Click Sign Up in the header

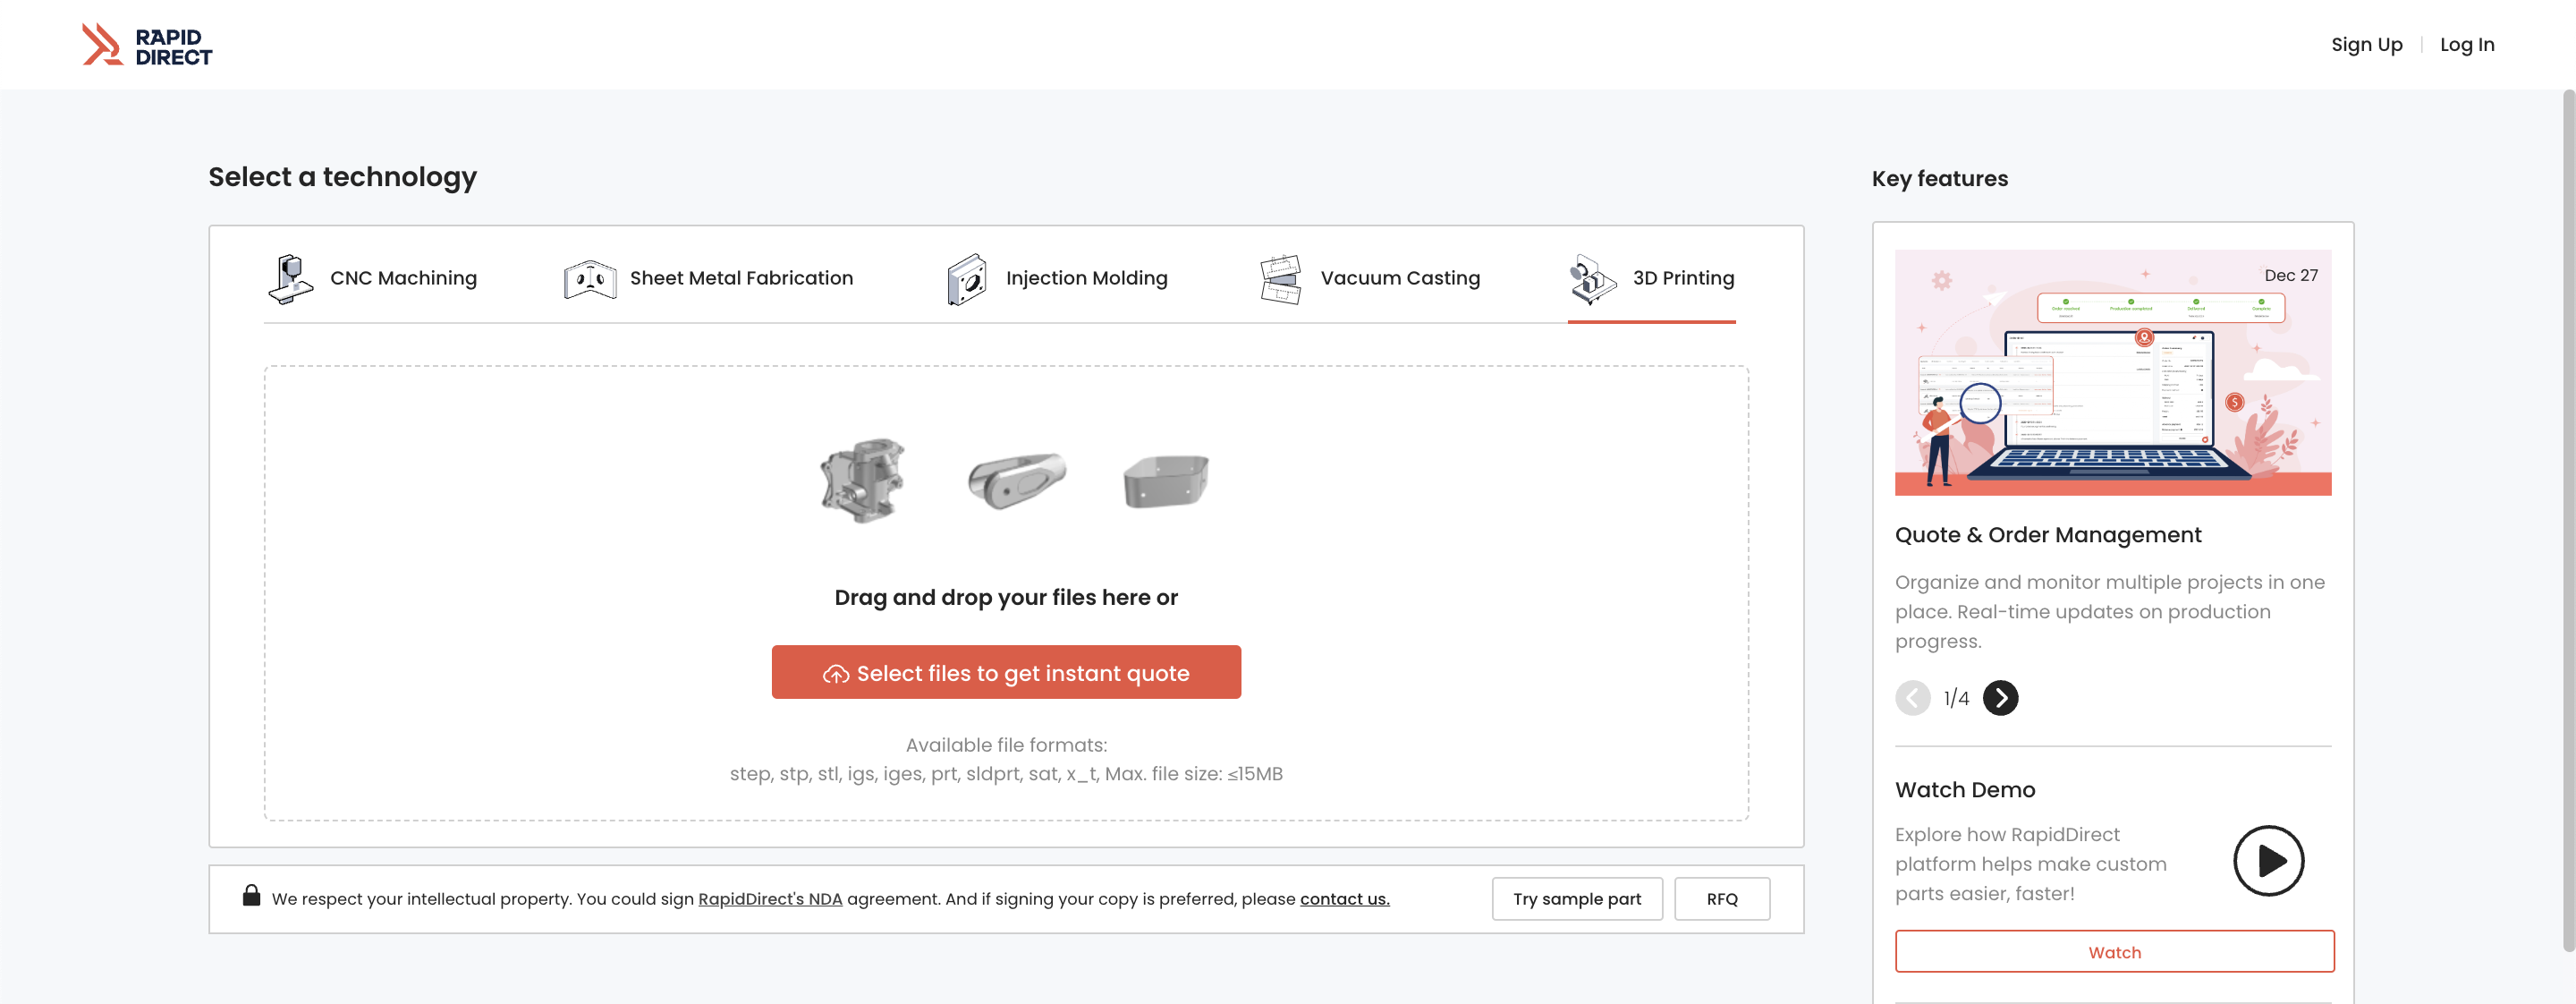[2365, 44]
